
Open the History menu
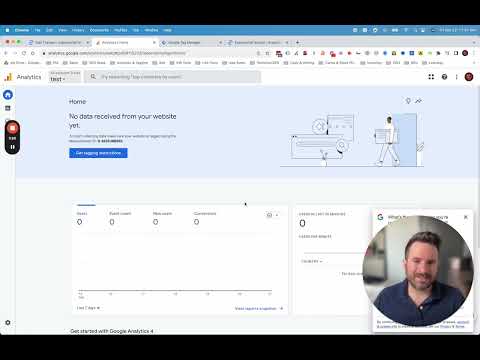(x=78, y=30)
